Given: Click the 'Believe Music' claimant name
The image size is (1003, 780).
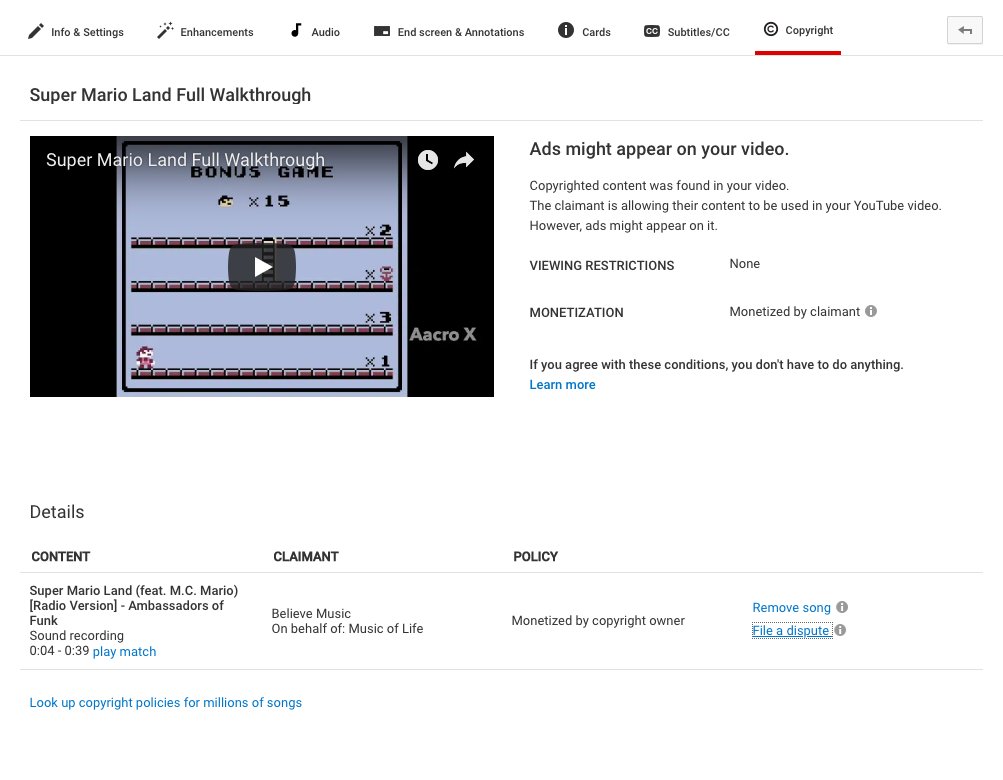Looking at the screenshot, I should point(311,614).
